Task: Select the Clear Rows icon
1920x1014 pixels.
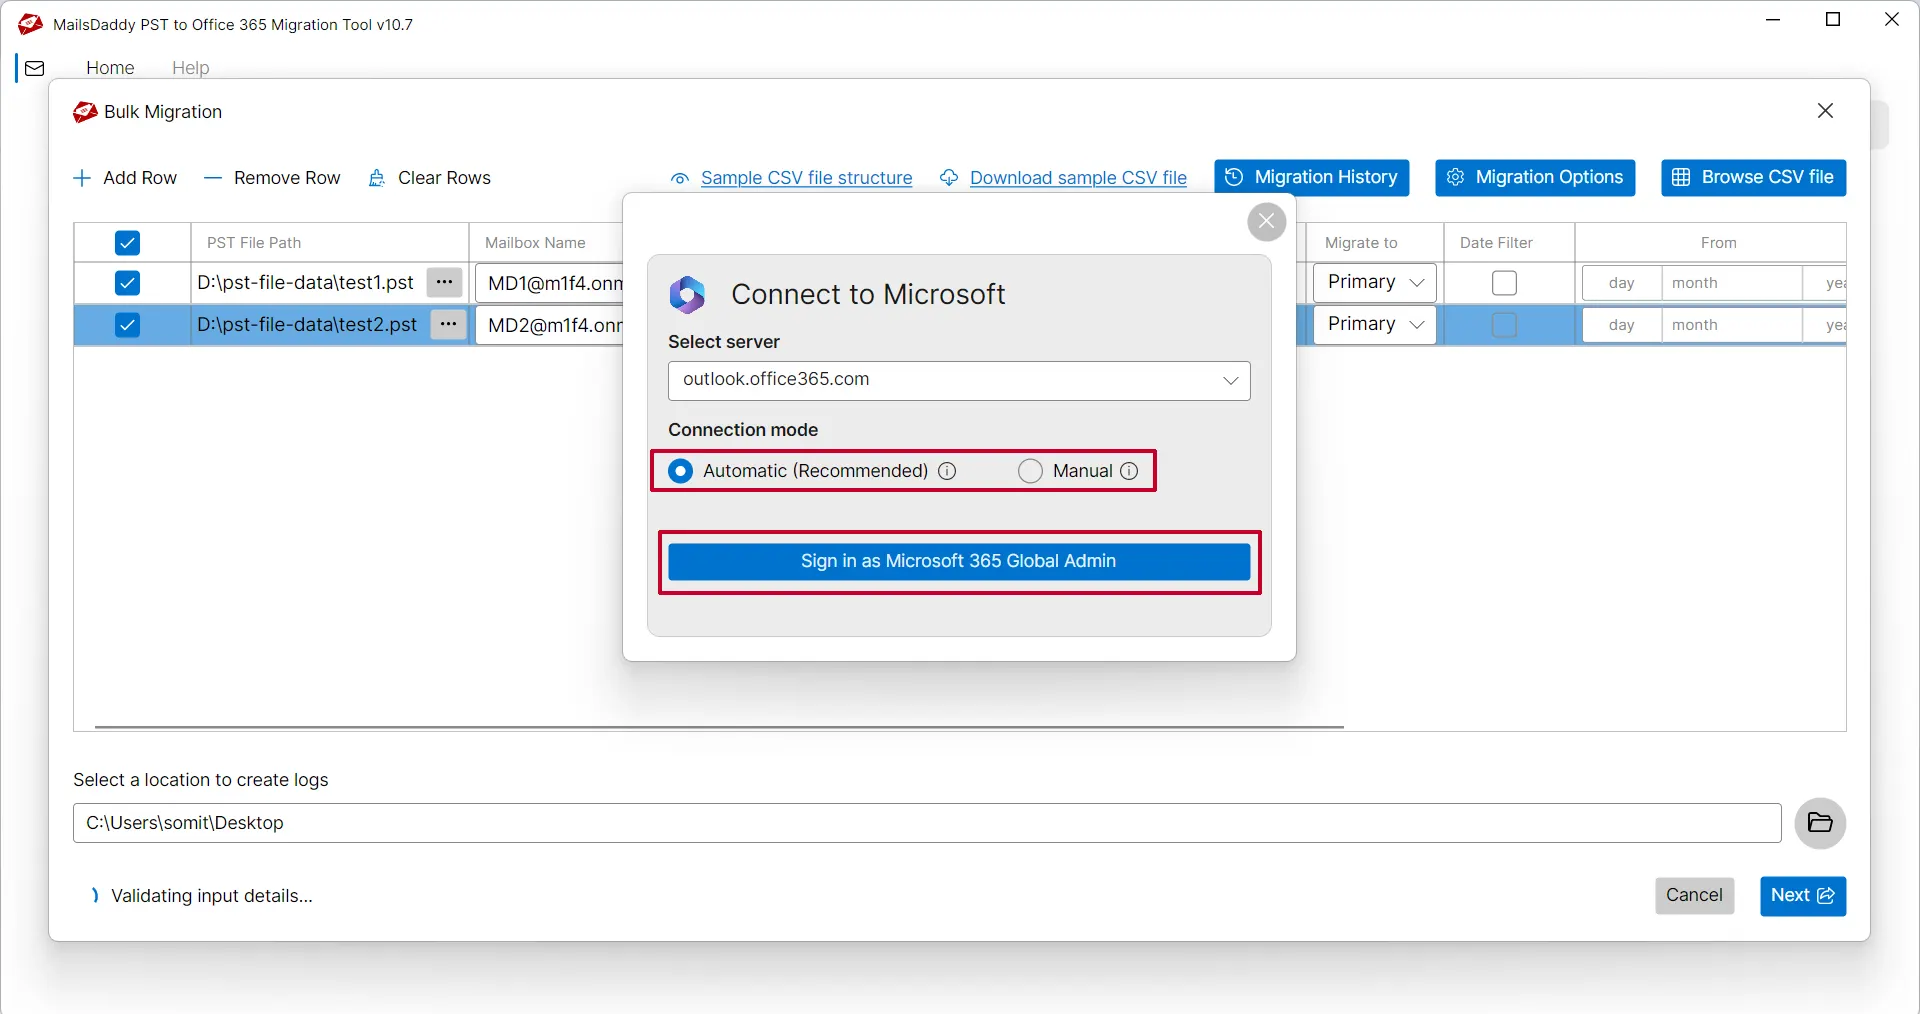Action: (377, 178)
